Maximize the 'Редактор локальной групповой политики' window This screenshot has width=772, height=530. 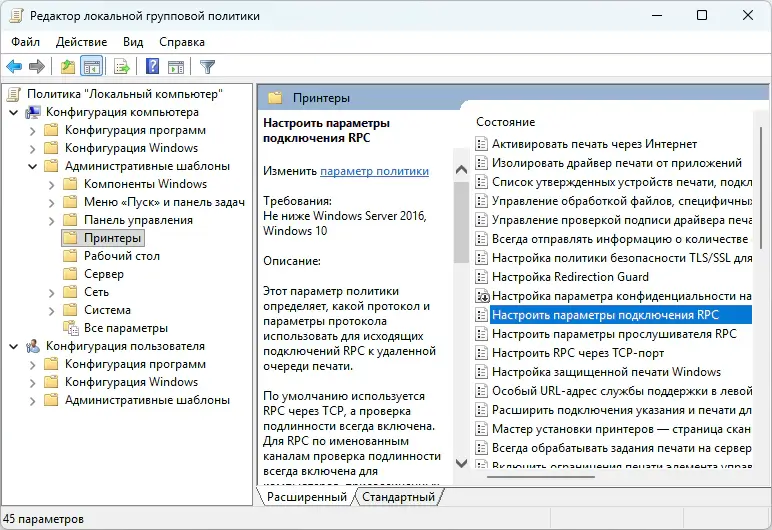coord(702,15)
